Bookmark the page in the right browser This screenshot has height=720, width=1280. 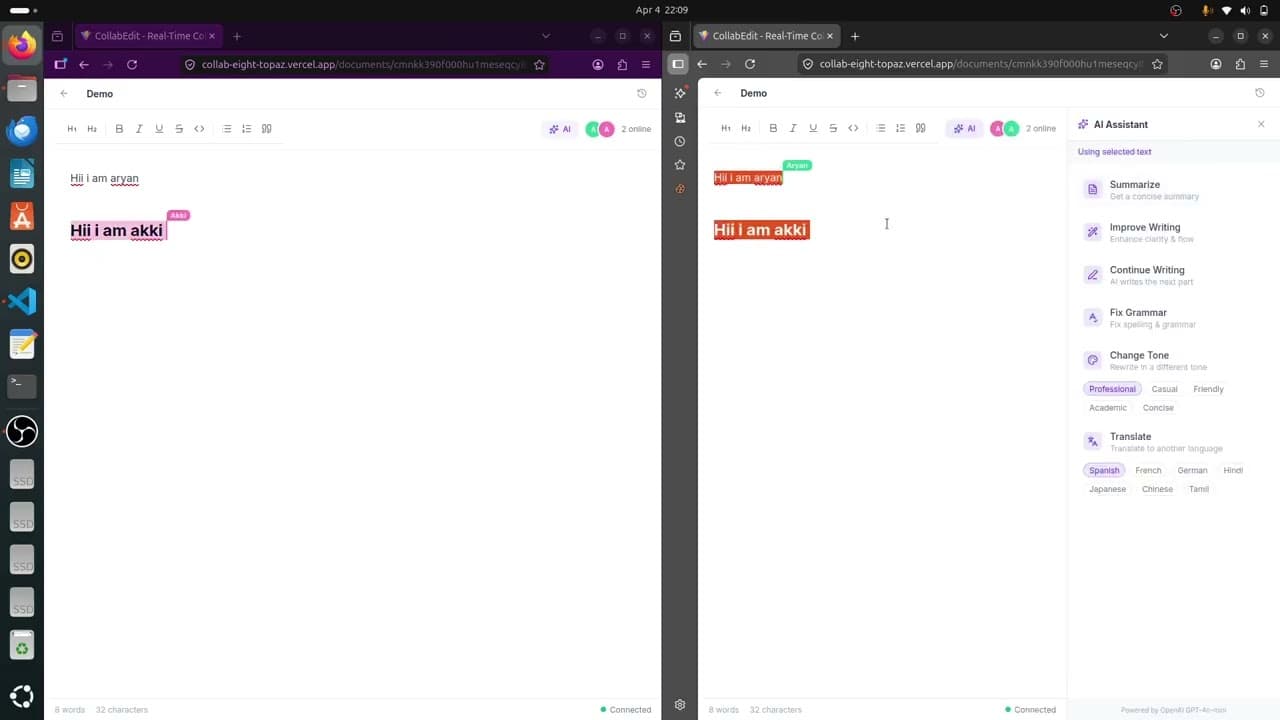1157,64
